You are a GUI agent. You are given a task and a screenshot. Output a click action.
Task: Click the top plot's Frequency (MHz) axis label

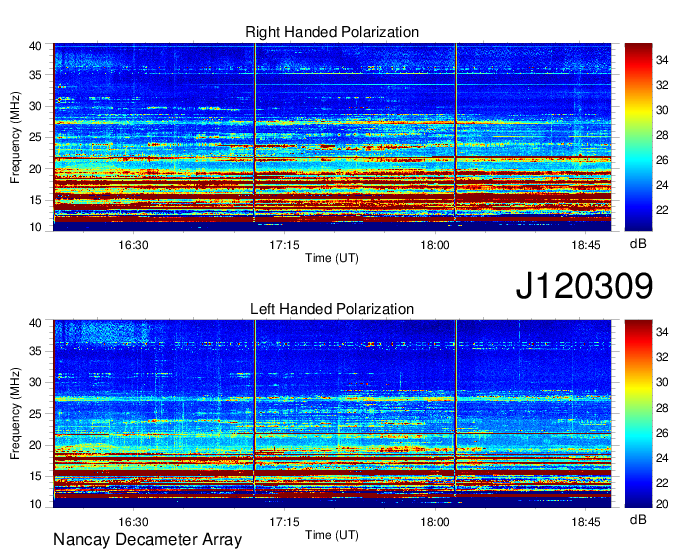click(x=15, y=137)
